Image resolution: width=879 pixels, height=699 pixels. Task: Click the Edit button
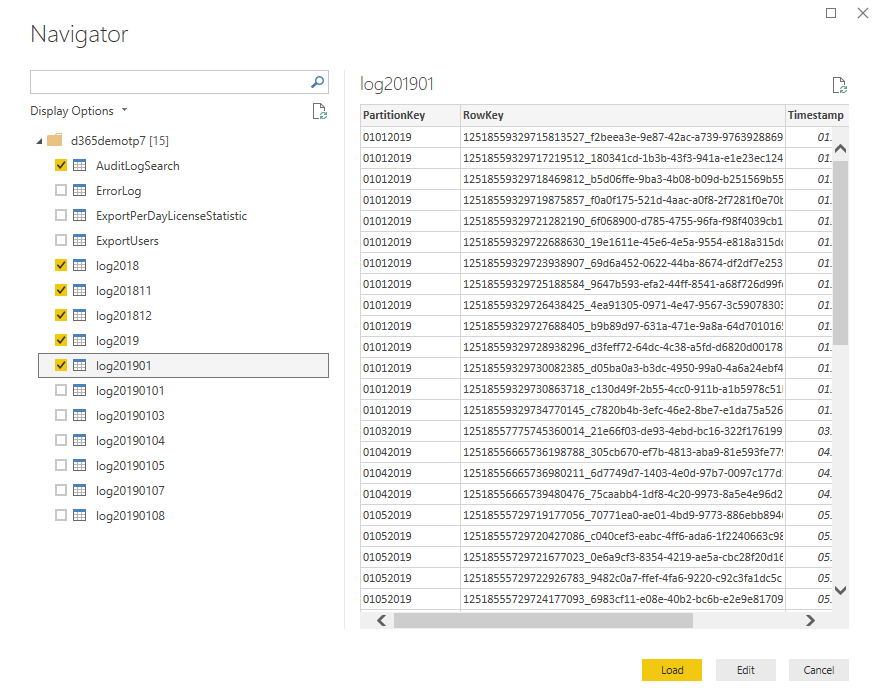click(745, 670)
